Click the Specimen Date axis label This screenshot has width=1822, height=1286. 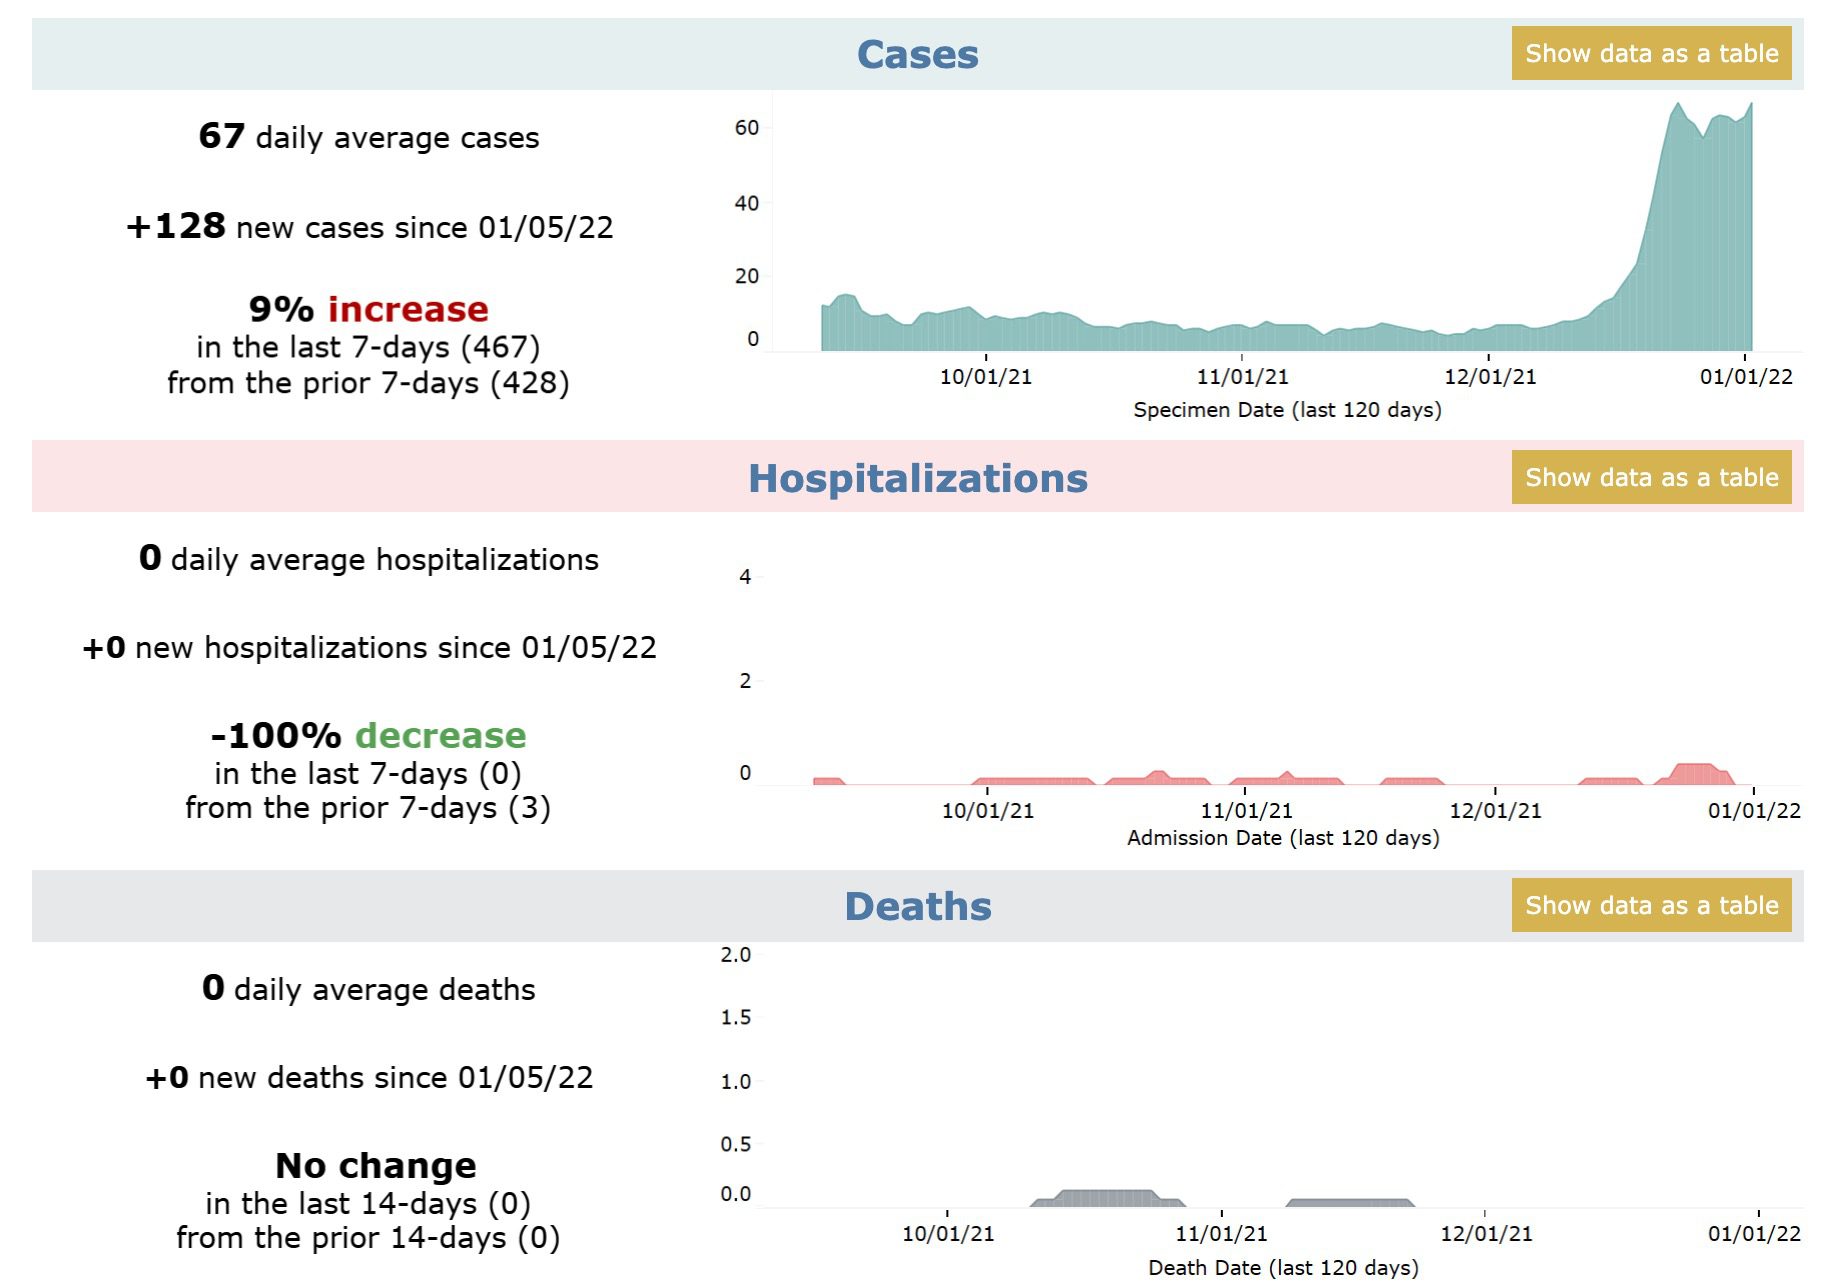(x=1287, y=410)
